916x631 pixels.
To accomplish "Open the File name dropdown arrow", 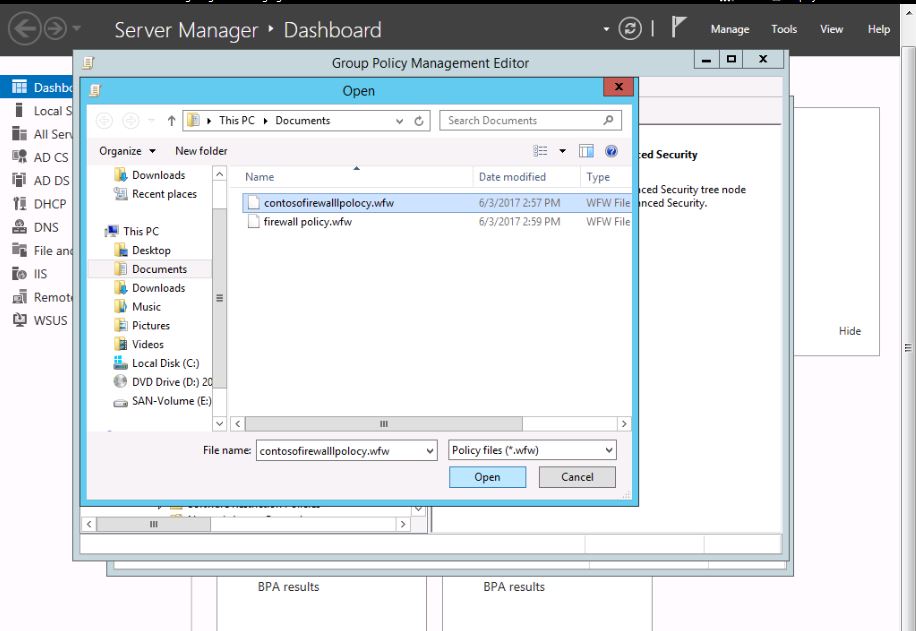I will coord(430,450).
